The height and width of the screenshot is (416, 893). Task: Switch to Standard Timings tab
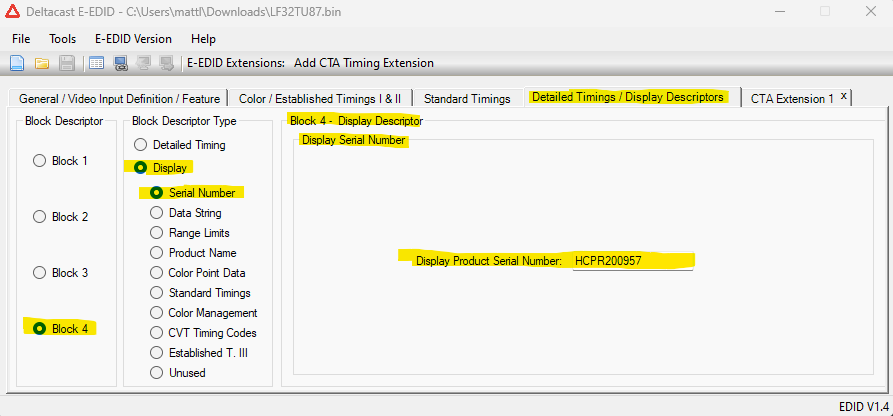click(x=467, y=99)
